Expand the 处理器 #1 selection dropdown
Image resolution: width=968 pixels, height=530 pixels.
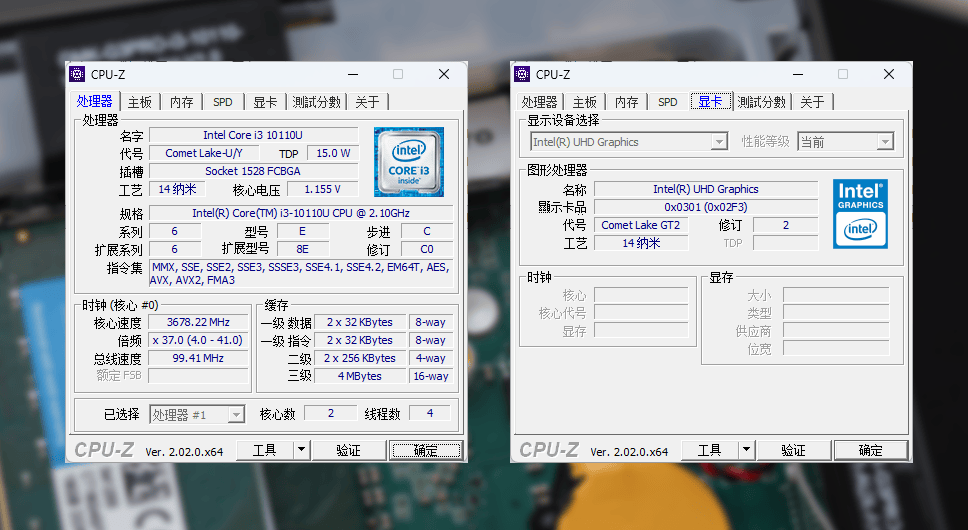tap(236, 415)
